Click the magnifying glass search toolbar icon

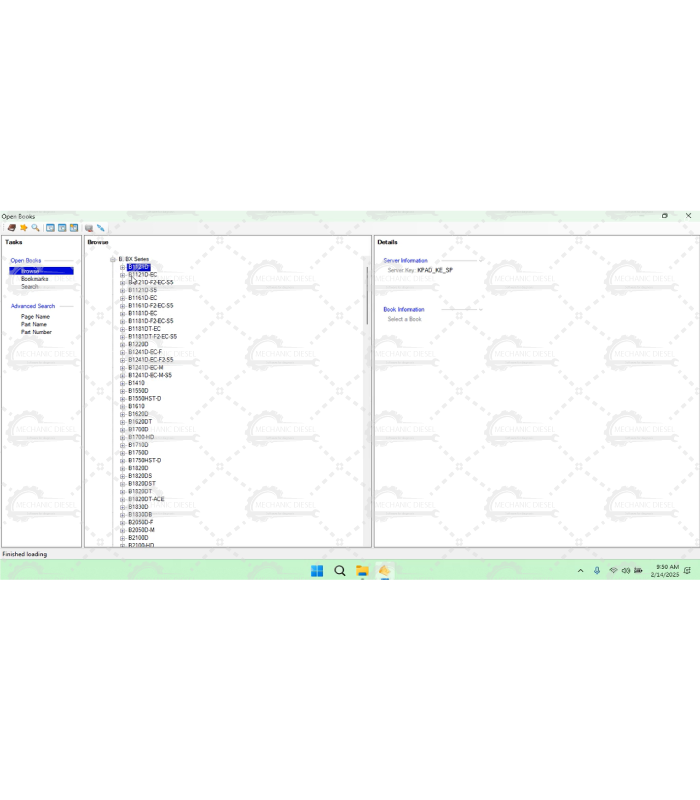35,228
